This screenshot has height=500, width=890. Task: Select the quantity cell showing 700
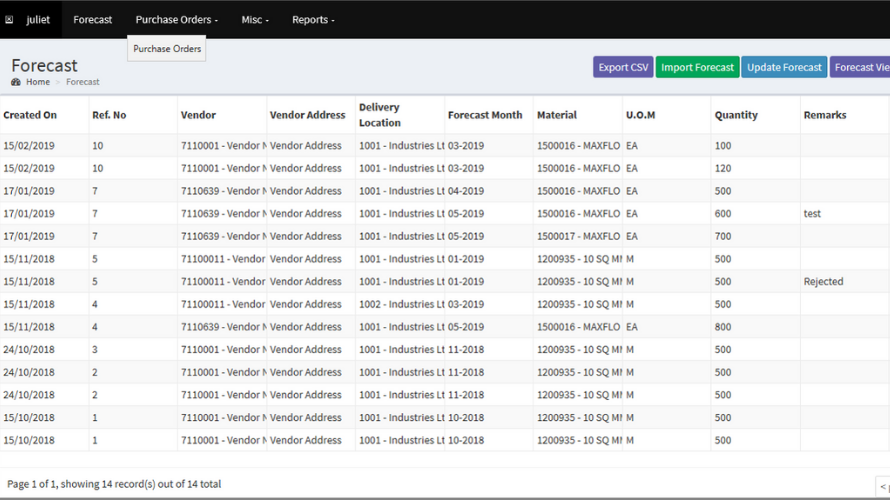pyautogui.click(x=755, y=237)
